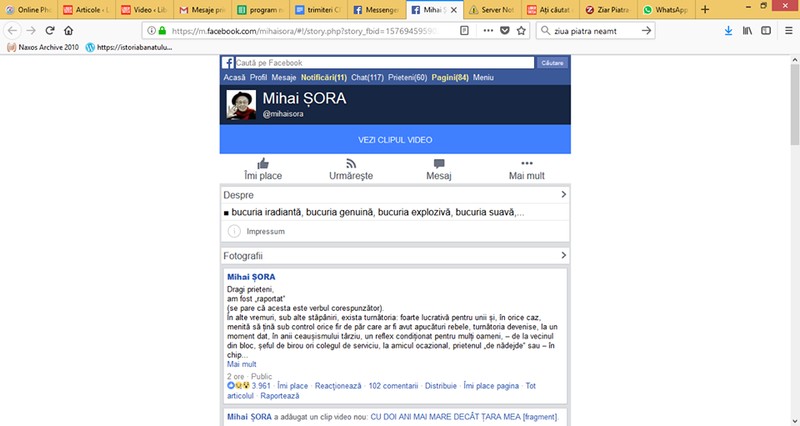Expand the Fotografii section arrow

pyautogui.click(x=563, y=255)
